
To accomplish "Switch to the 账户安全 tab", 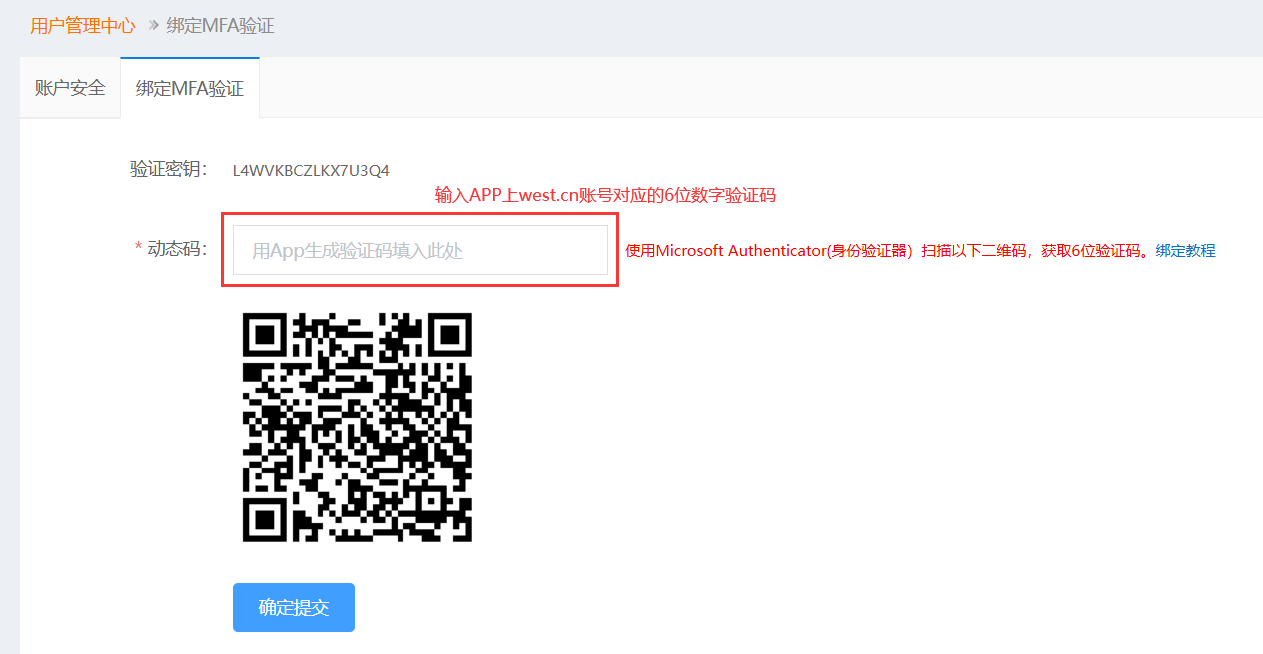I will pyautogui.click(x=70, y=88).
